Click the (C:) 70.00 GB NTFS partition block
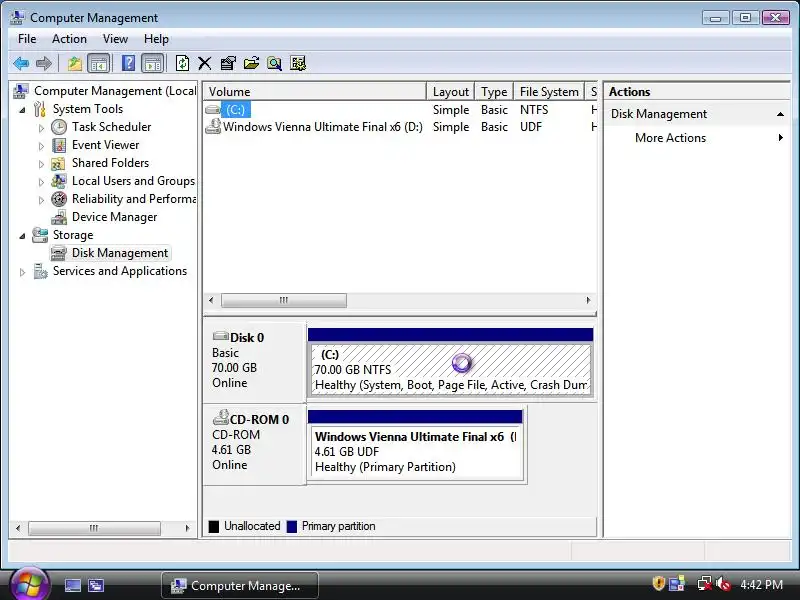Viewport: 800px width, 600px height. [x=450, y=369]
